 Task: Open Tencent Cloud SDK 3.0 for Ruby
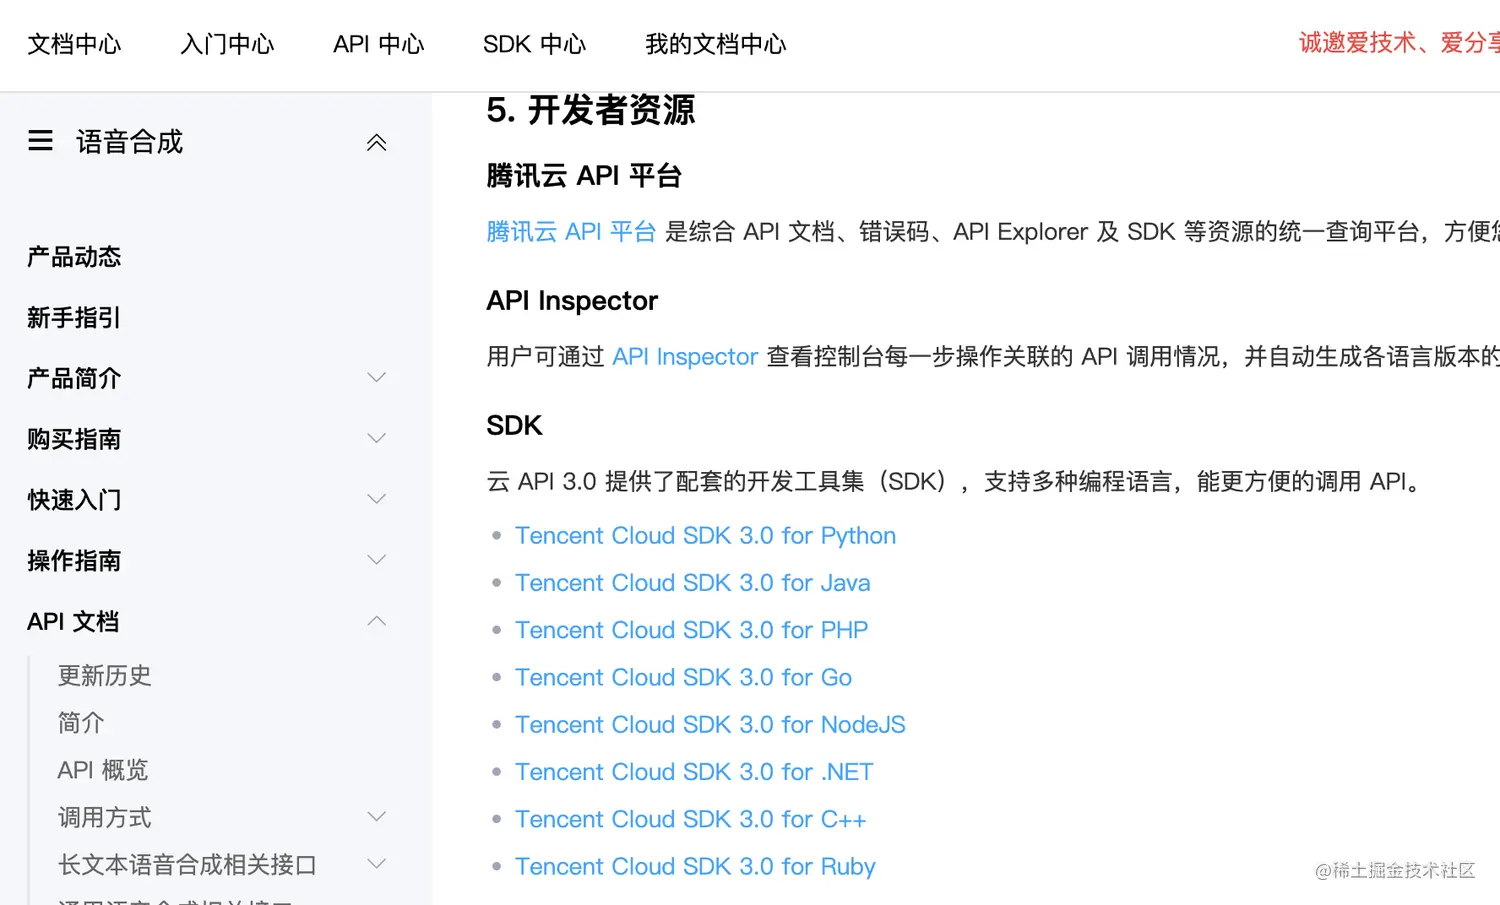tap(695, 867)
